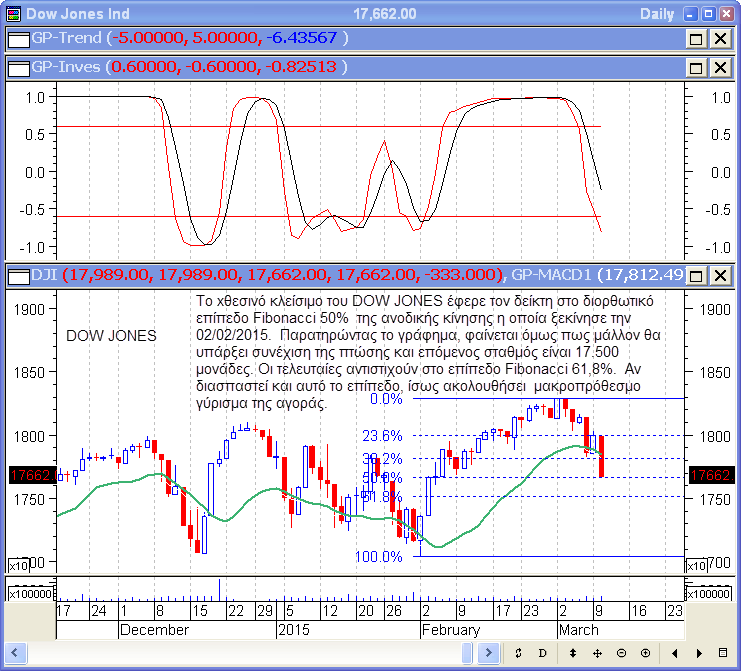This screenshot has width=741, height=671.
Task: Click the DJI title with OHLC values
Action: 267,275
